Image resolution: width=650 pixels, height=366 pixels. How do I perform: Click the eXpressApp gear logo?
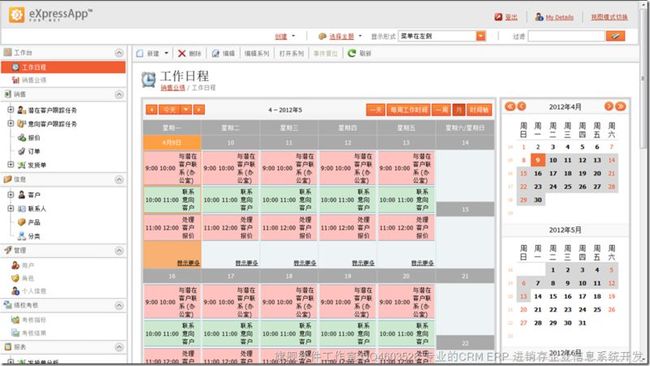17,15
